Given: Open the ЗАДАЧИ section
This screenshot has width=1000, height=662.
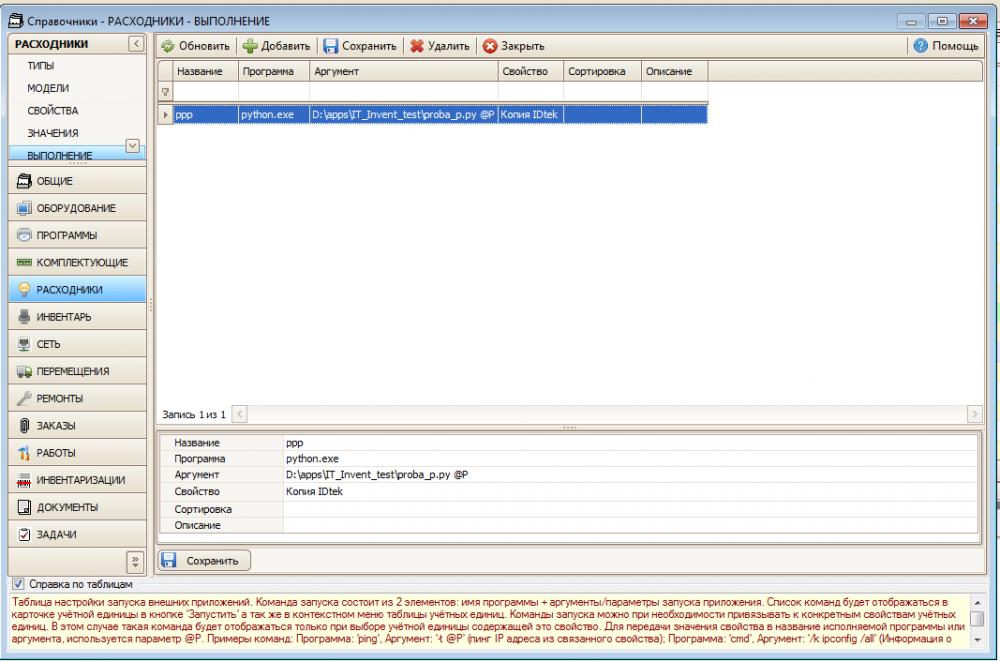Looking at the screenshot, I should [77, 534].
